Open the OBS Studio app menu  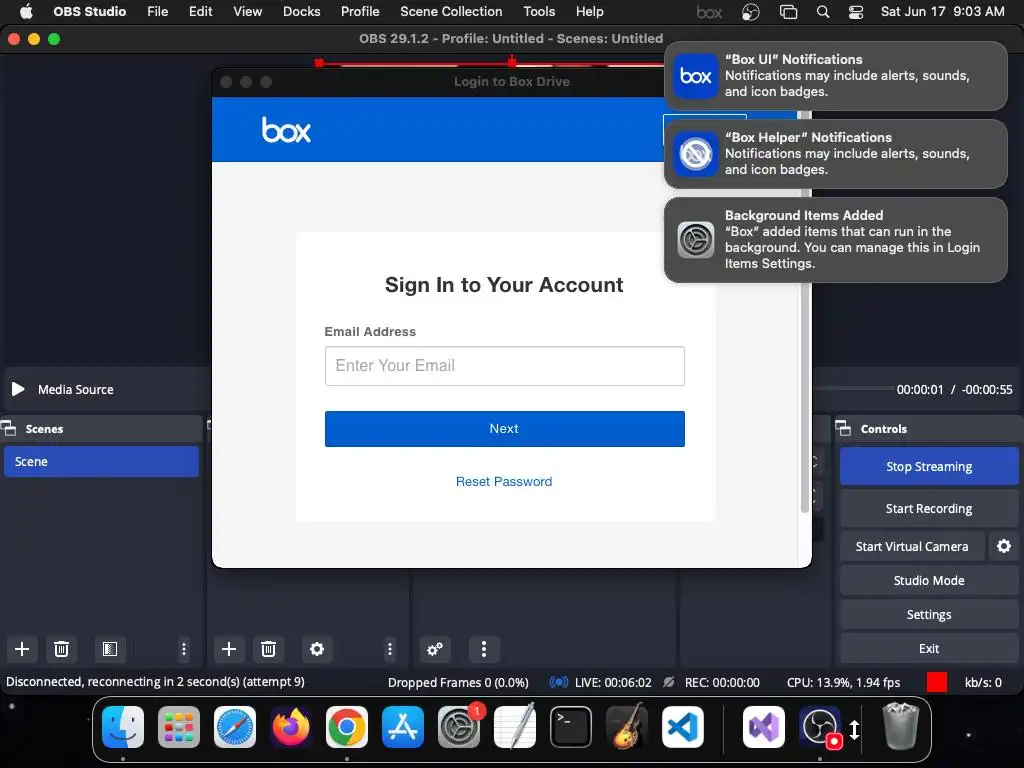89,12
